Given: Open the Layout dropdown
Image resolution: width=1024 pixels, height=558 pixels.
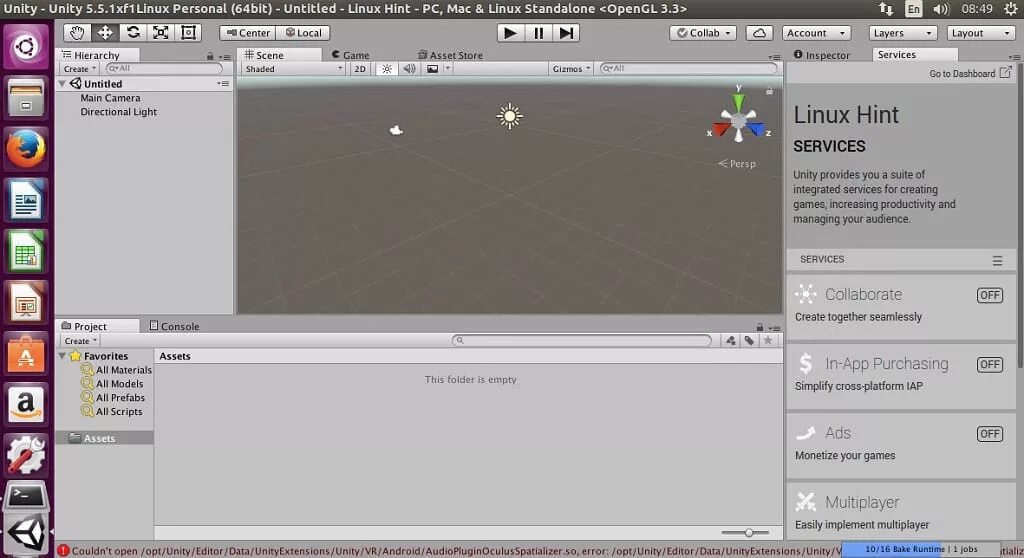Looking at the screenshot, I should (980, 33).
